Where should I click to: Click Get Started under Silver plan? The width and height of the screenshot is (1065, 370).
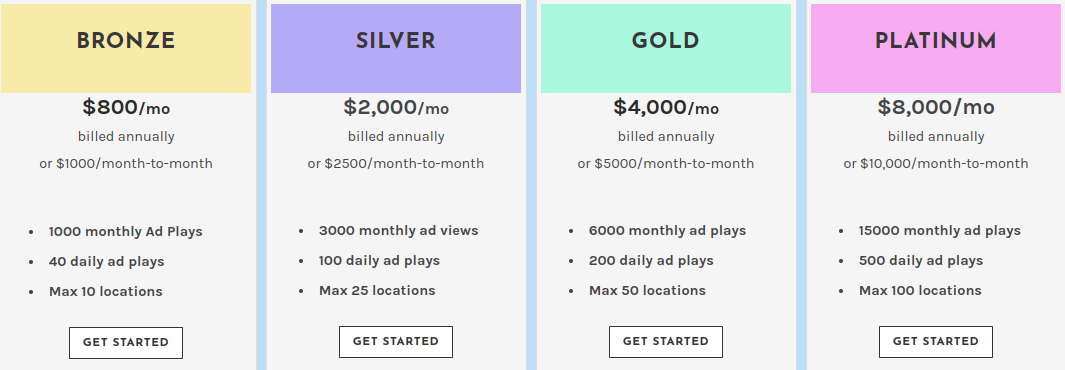click(x=396, y=341)
